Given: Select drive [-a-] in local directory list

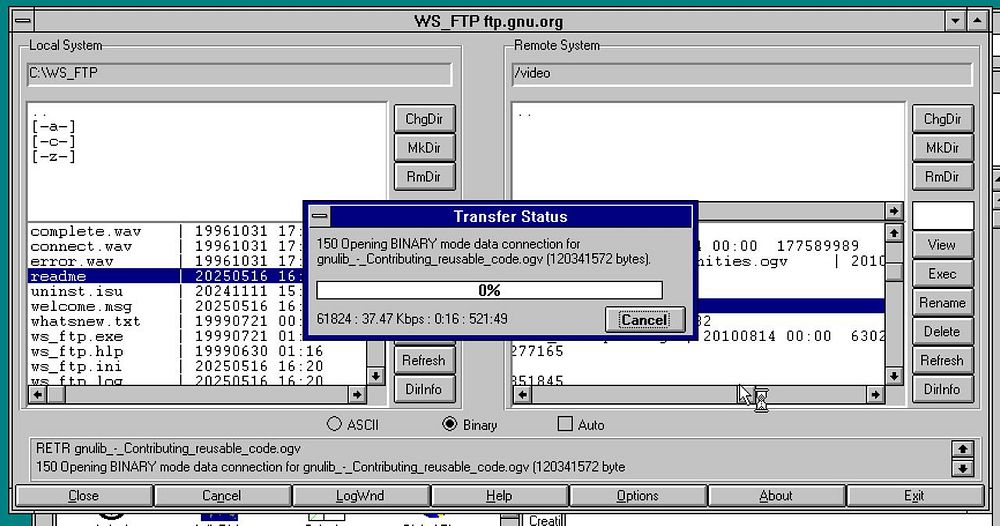Looking at the screenshot, I should click(54, 126).
